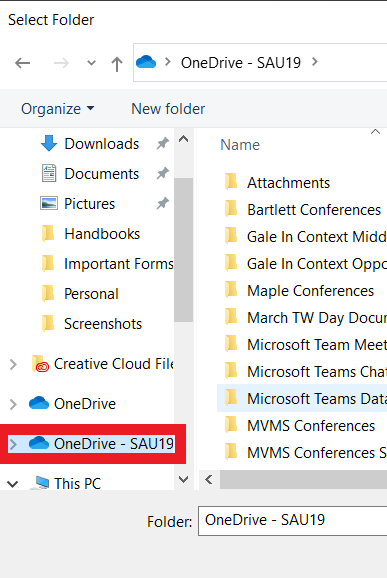Unpin Downloads using its pin icon
This screenshot has height=578, width=387.
pos(163,143)
